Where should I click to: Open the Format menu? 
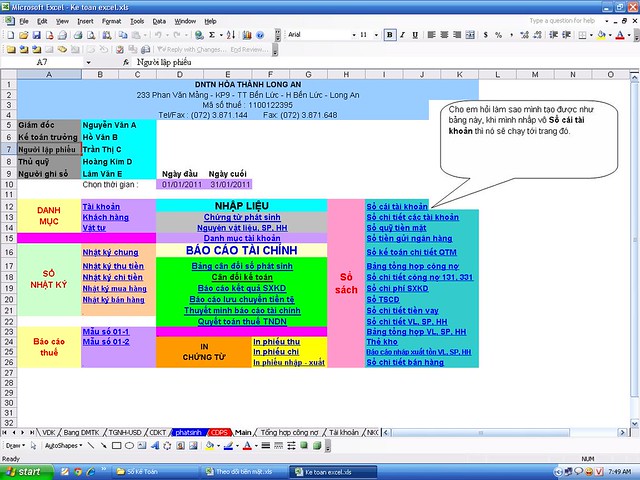click(111, 20)
